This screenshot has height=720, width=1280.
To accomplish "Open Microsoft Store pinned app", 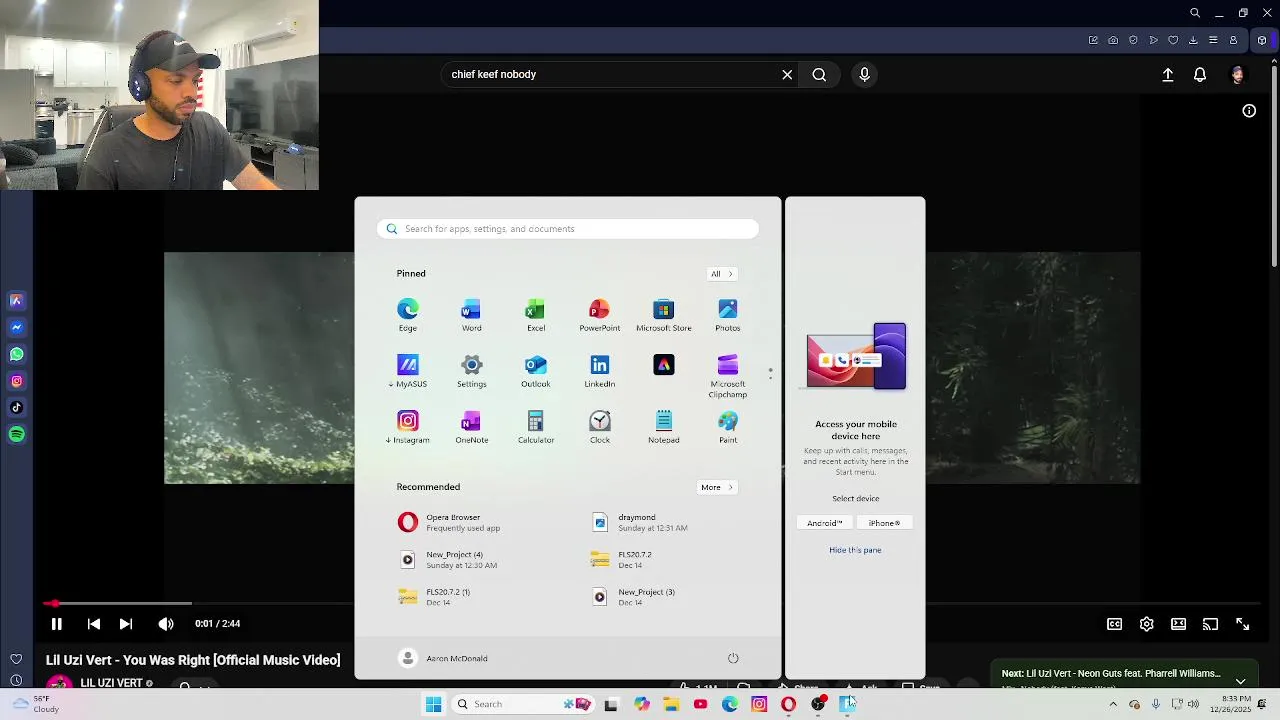I will [x=664, y=315].
